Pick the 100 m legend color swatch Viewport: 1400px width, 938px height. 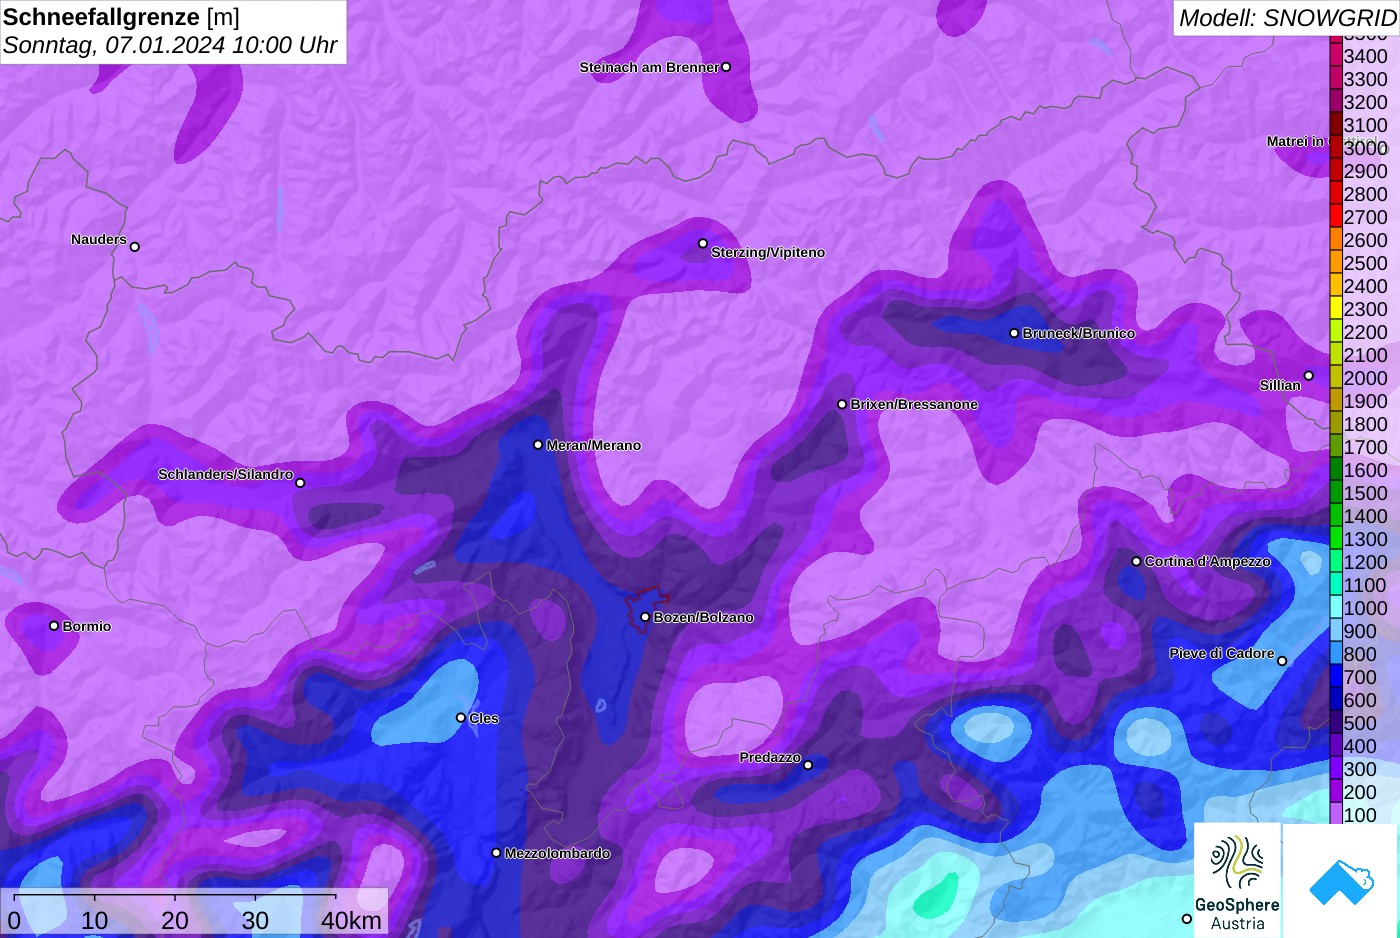(1335, 815)
